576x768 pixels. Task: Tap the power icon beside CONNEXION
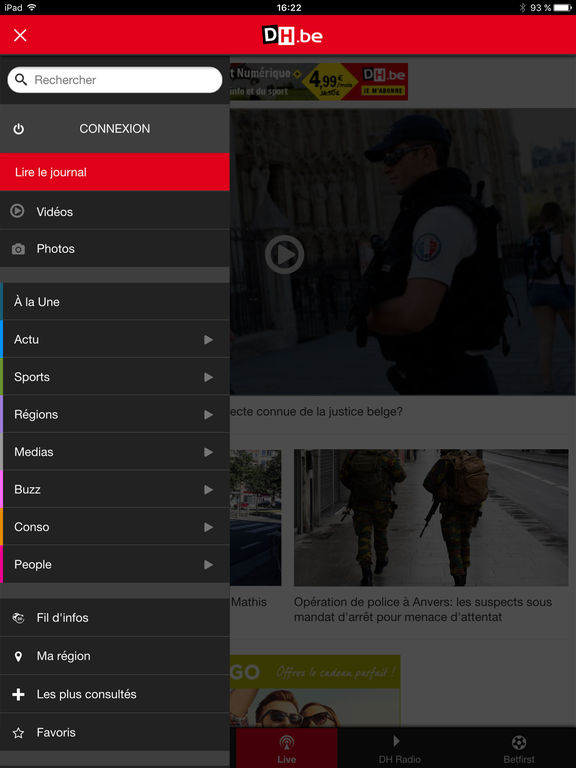[x=19, y=129]
